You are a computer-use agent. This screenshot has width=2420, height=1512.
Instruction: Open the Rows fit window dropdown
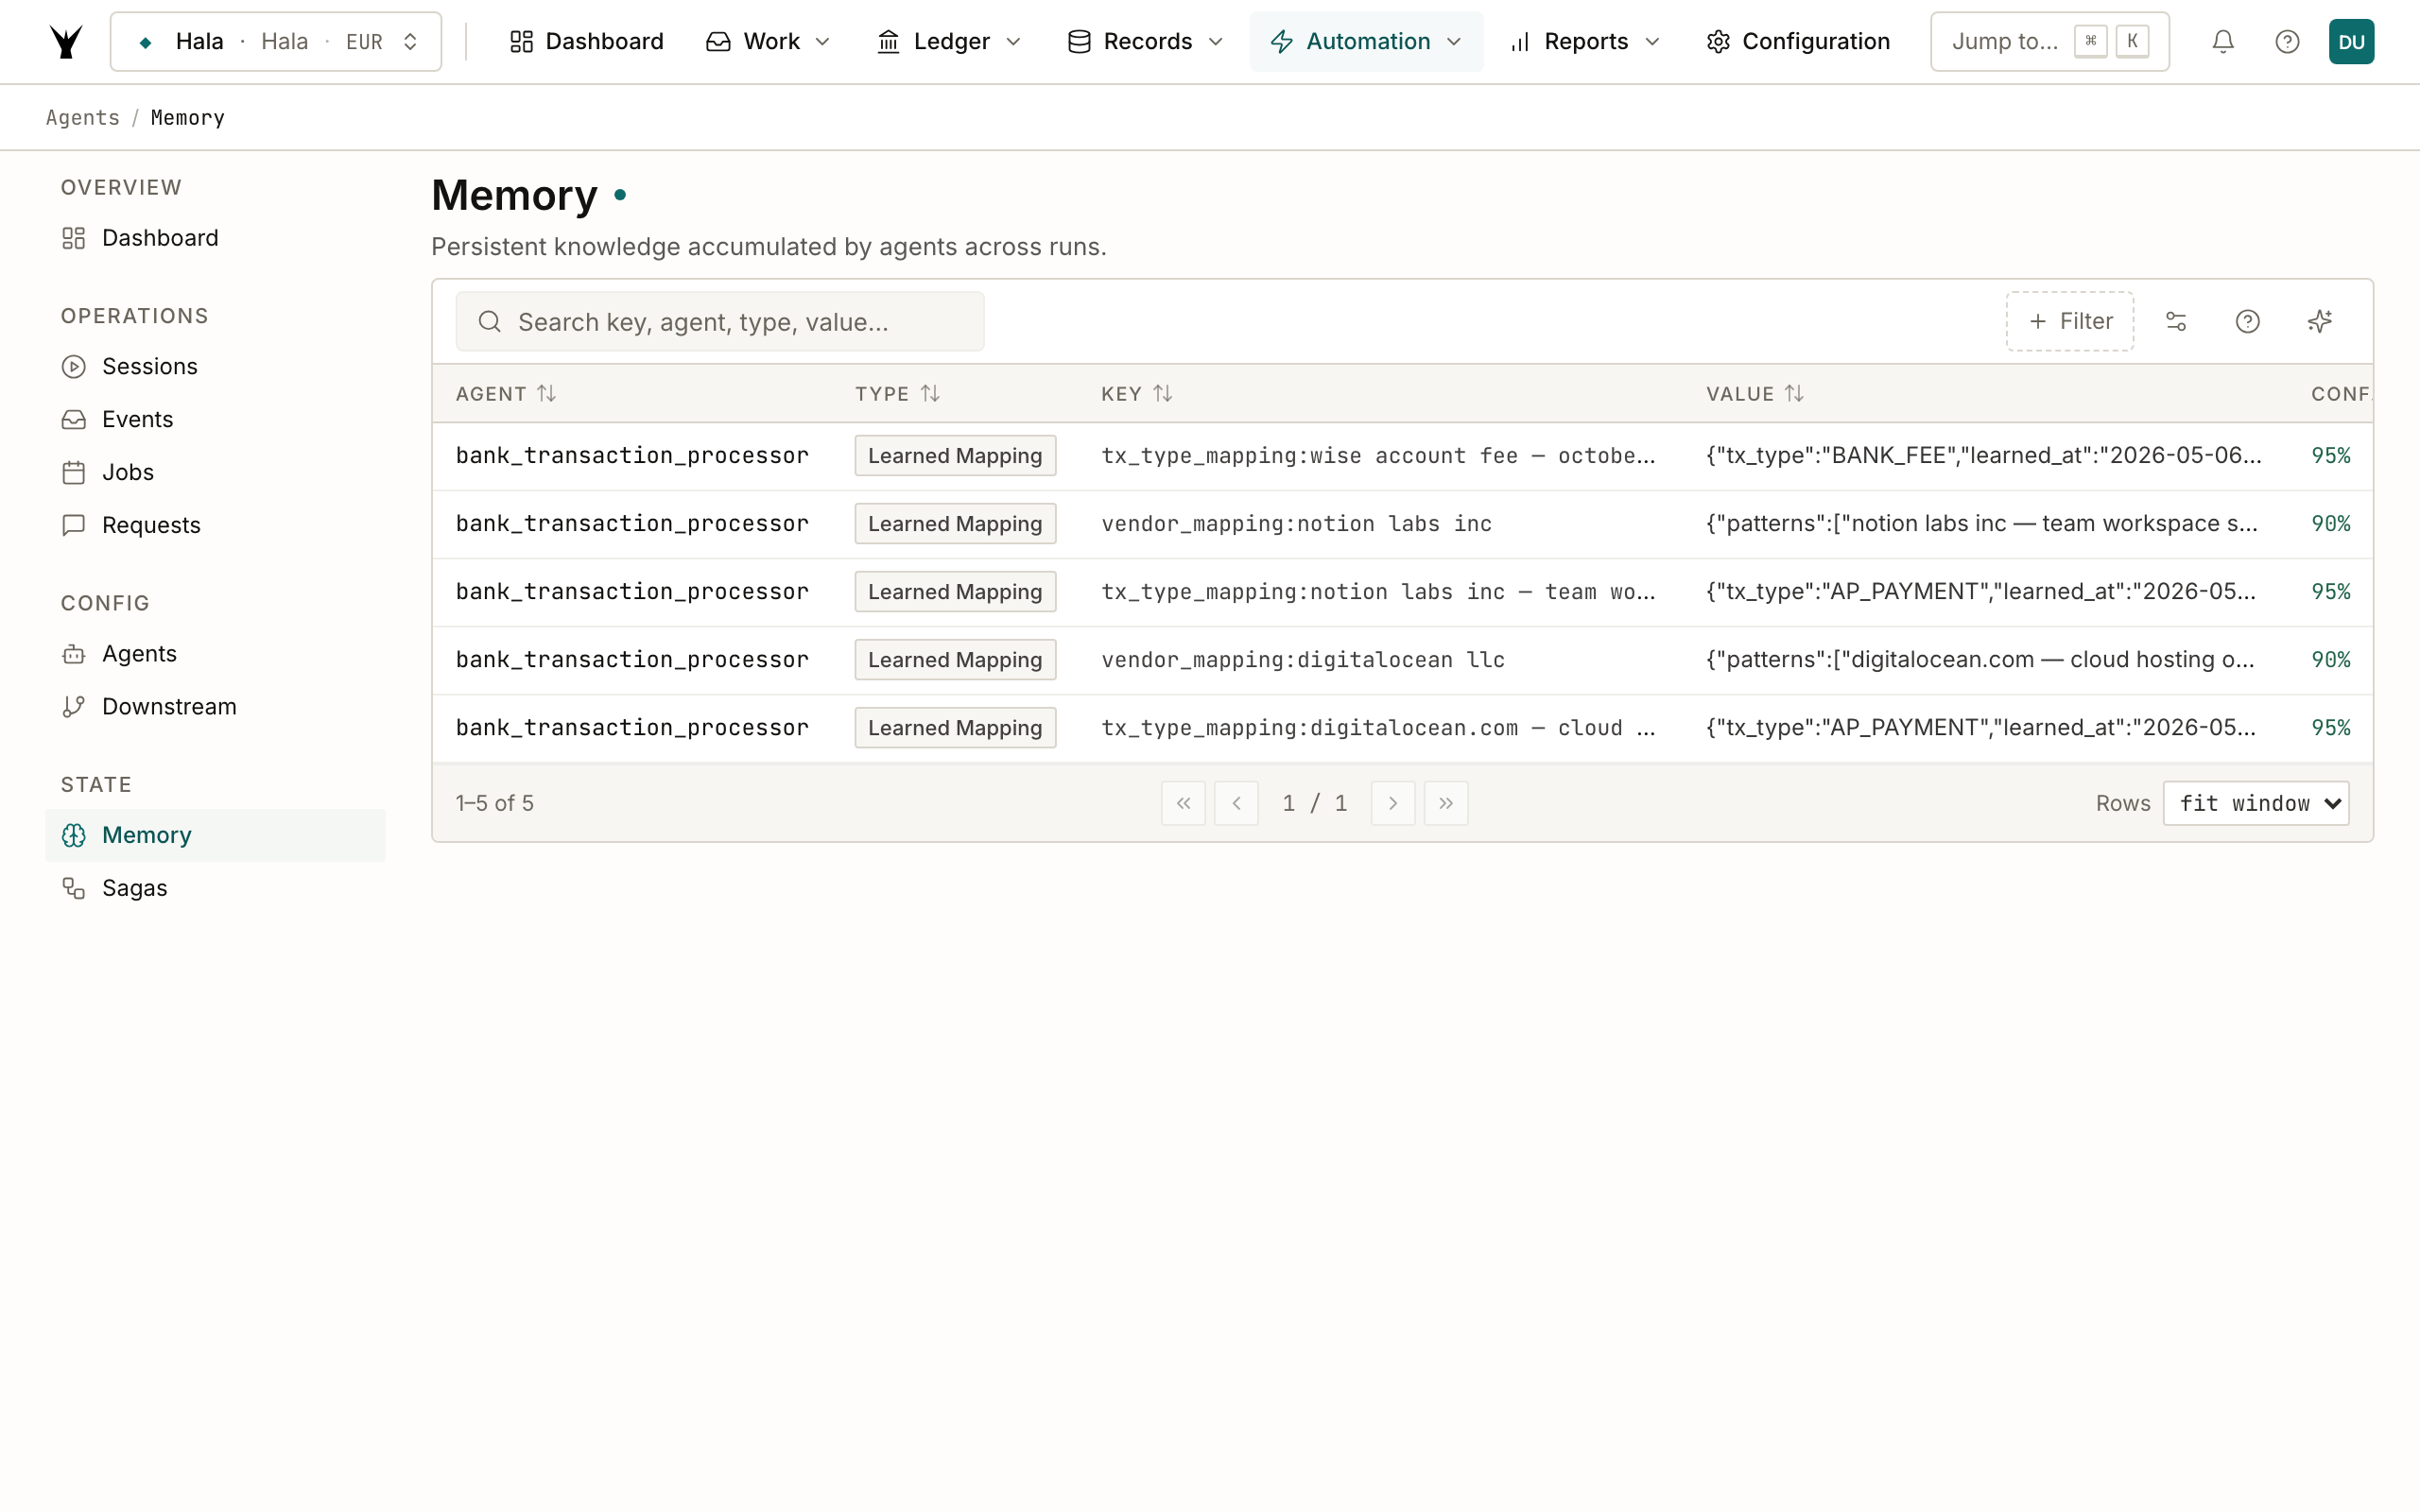click(x=2256, y=803)
